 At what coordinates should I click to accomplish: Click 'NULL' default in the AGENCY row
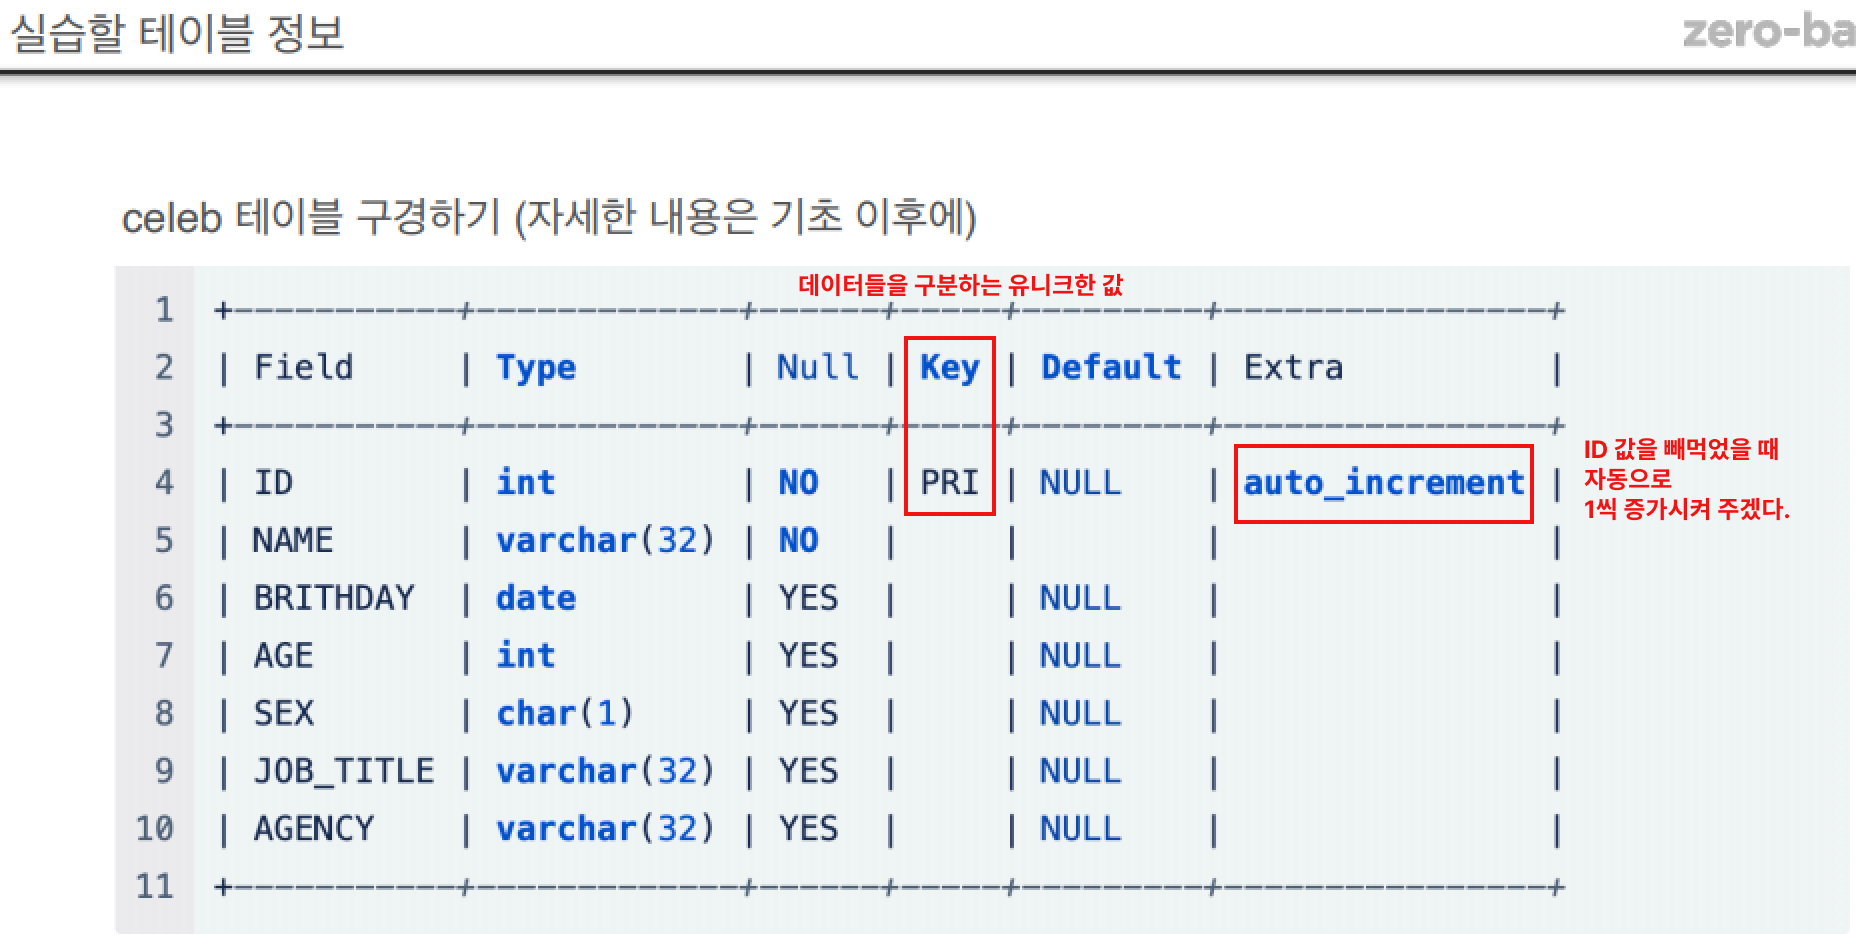pos(1081,829)
